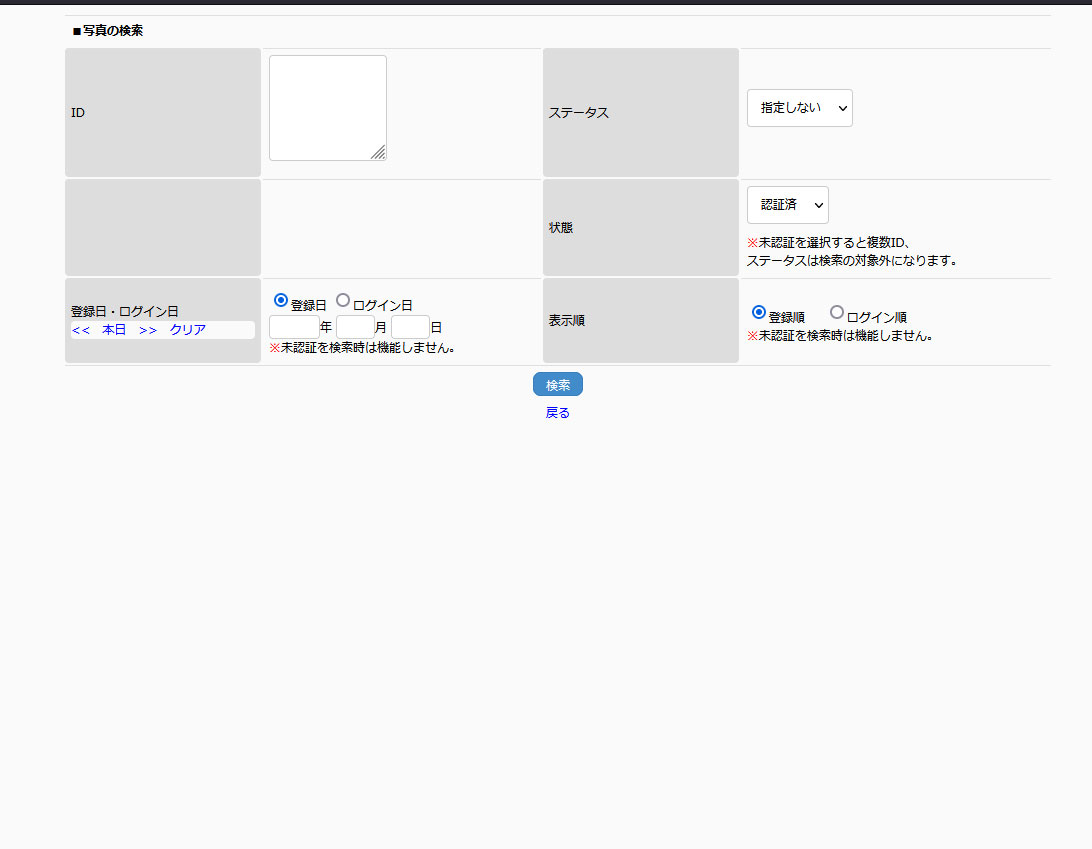1092x849 pixels.
Task: Click the >> next date link
Action: point(148,330)
